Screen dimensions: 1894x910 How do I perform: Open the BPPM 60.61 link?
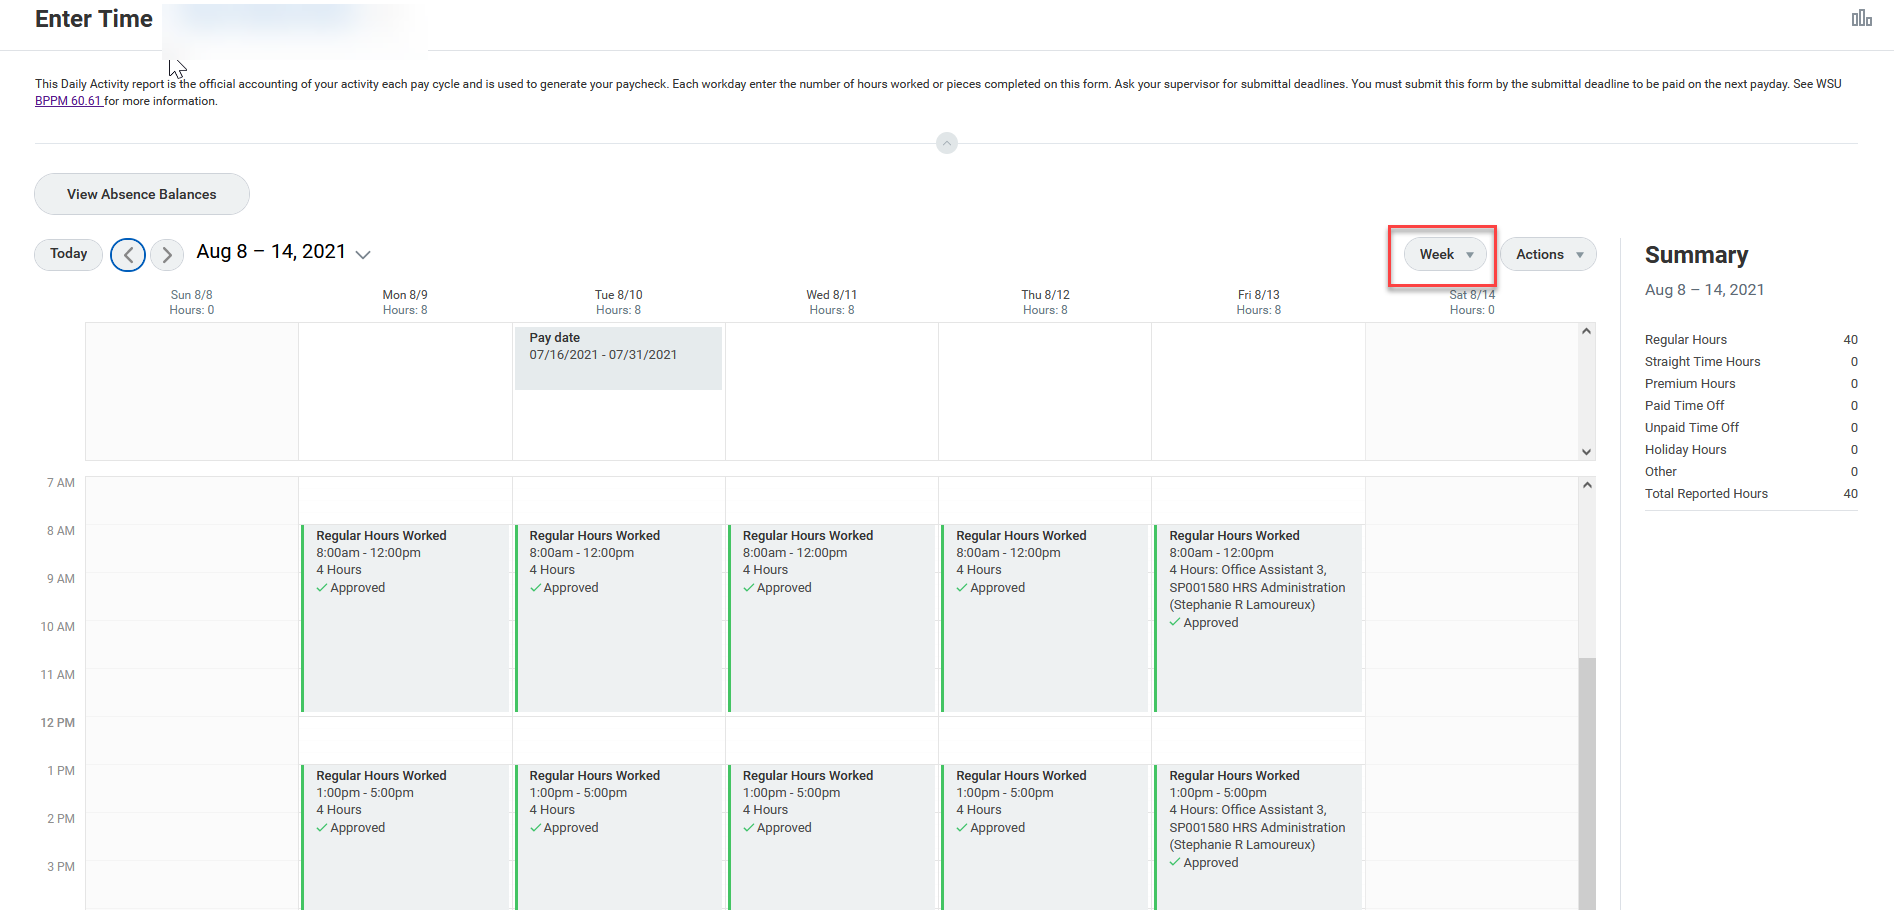[x=67, y=100]
